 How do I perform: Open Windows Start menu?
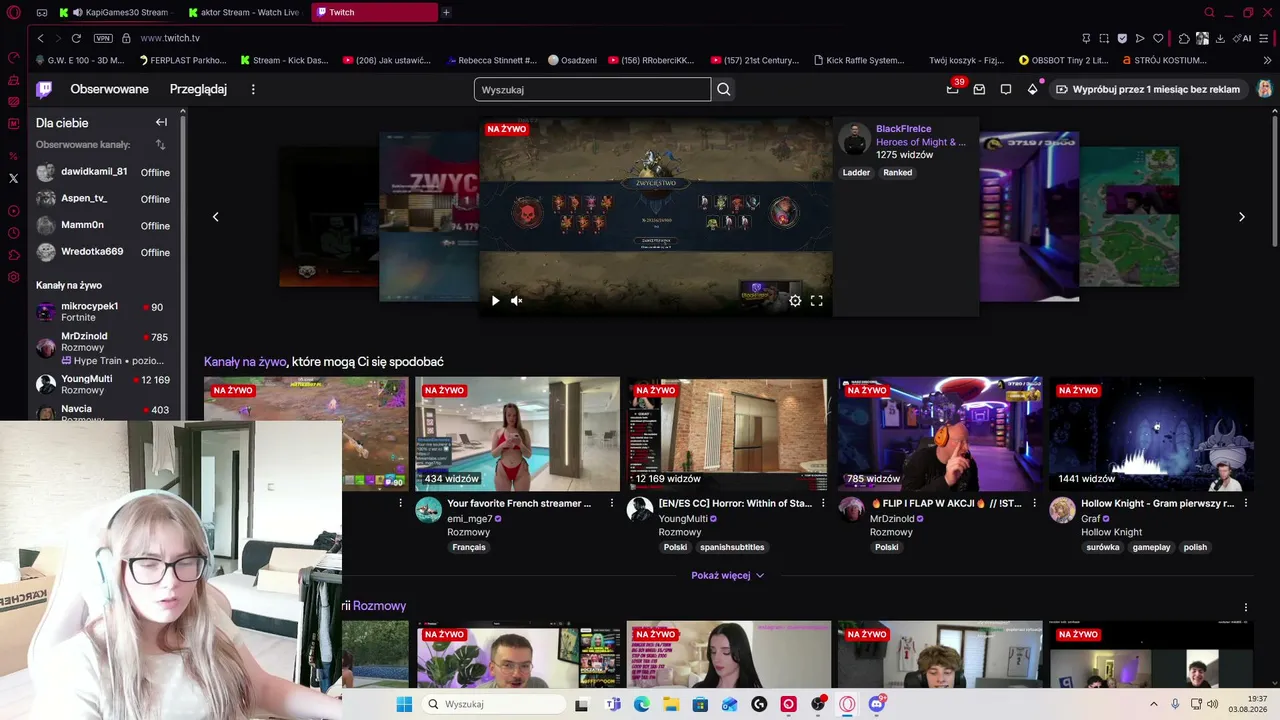pos(404,704)
